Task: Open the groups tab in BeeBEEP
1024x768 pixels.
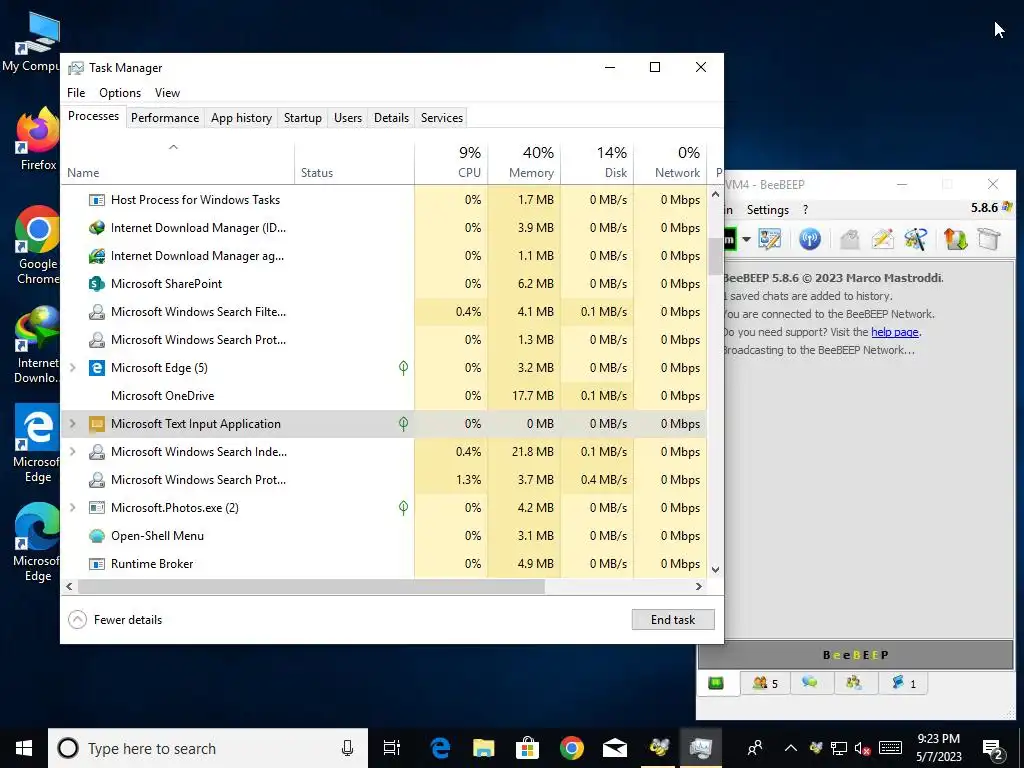Action: (x=854, y=683)
